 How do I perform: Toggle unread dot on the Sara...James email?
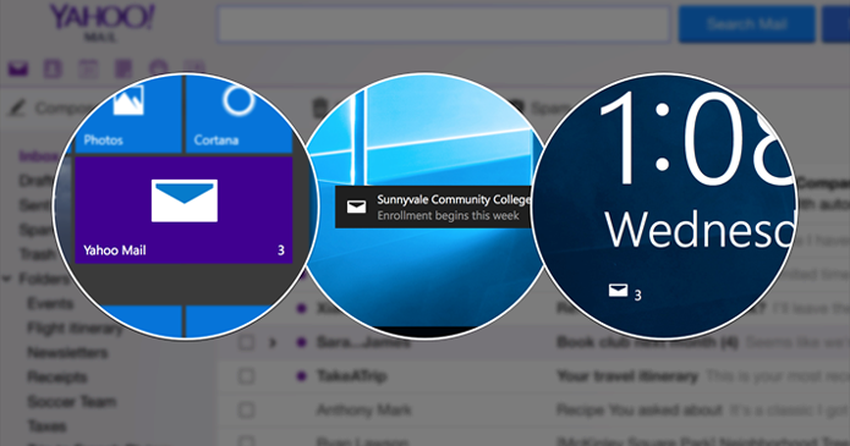coord(302,342)
